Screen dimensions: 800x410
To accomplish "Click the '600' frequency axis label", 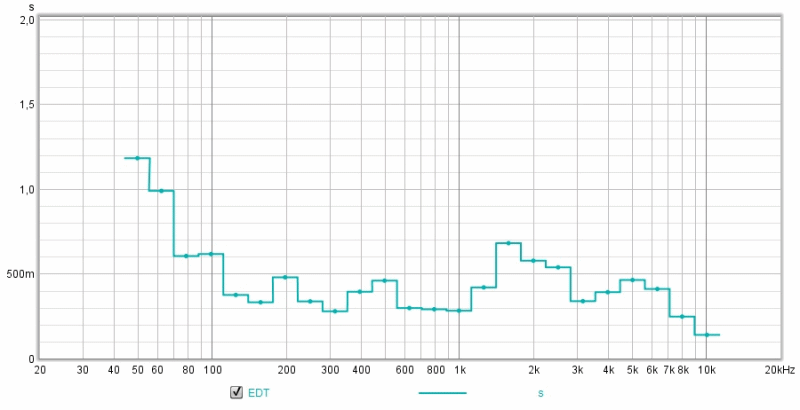I will pos(405,370).
